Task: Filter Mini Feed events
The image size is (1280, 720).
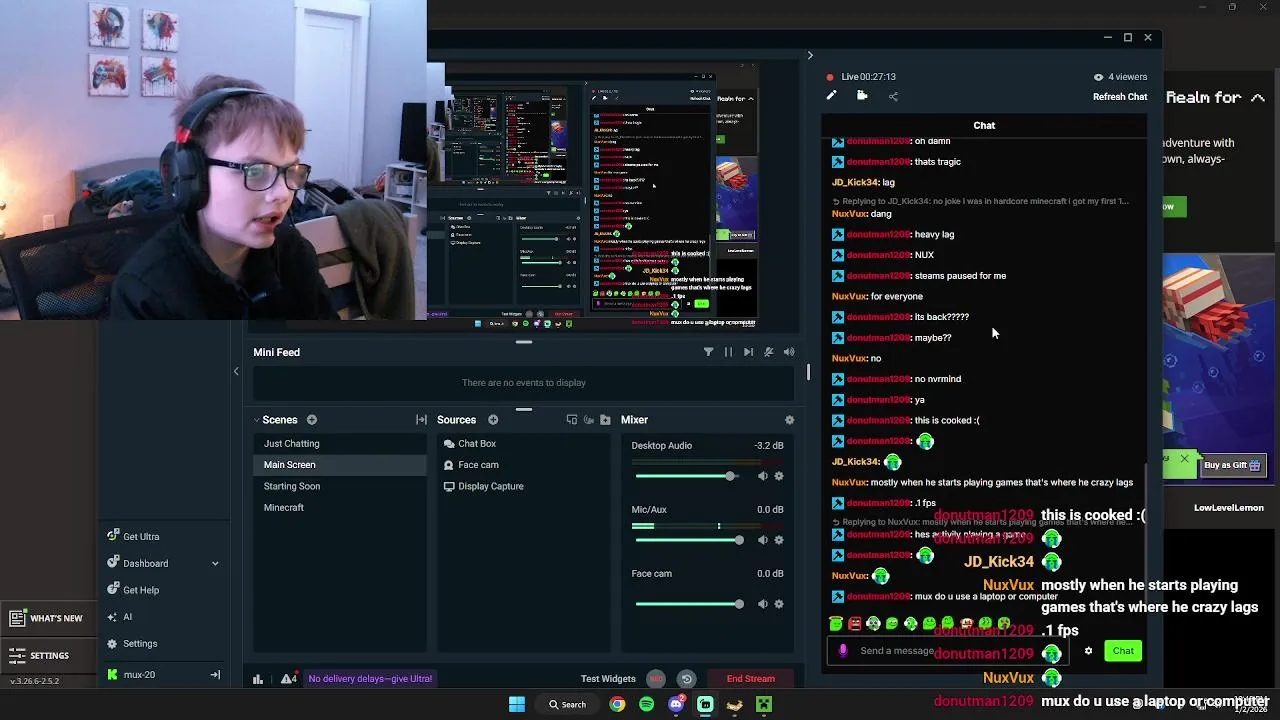Action: point(708,352)
